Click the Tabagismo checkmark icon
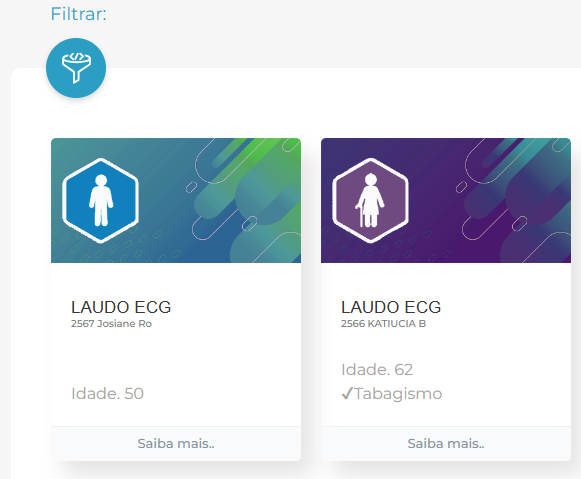This screenshot has height=479, width=581. (x=347, y=393)
